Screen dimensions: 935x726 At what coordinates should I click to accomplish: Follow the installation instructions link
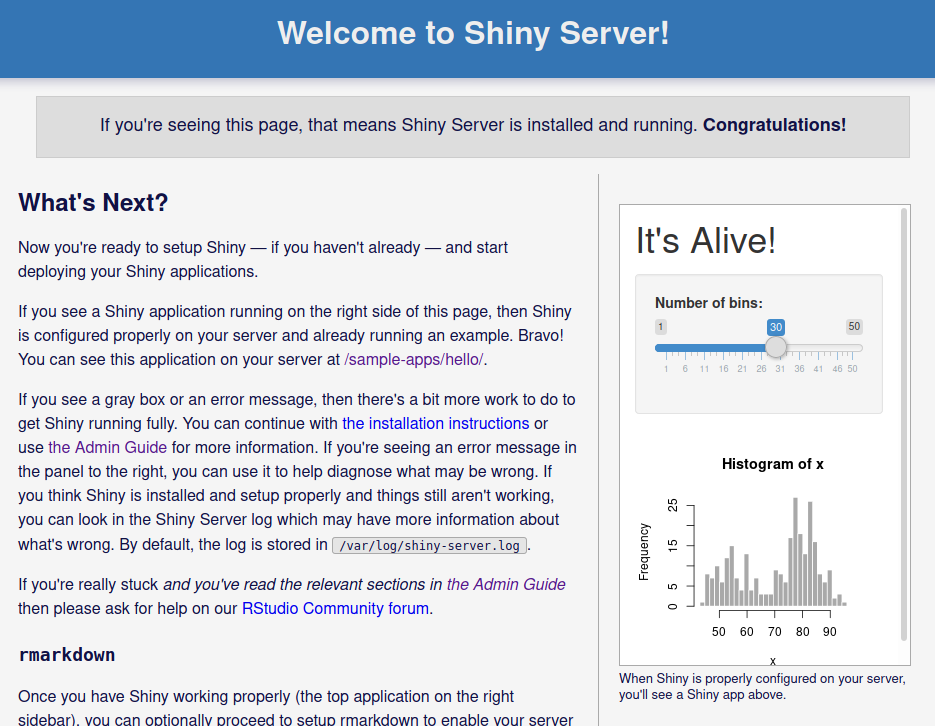(435, 423)
